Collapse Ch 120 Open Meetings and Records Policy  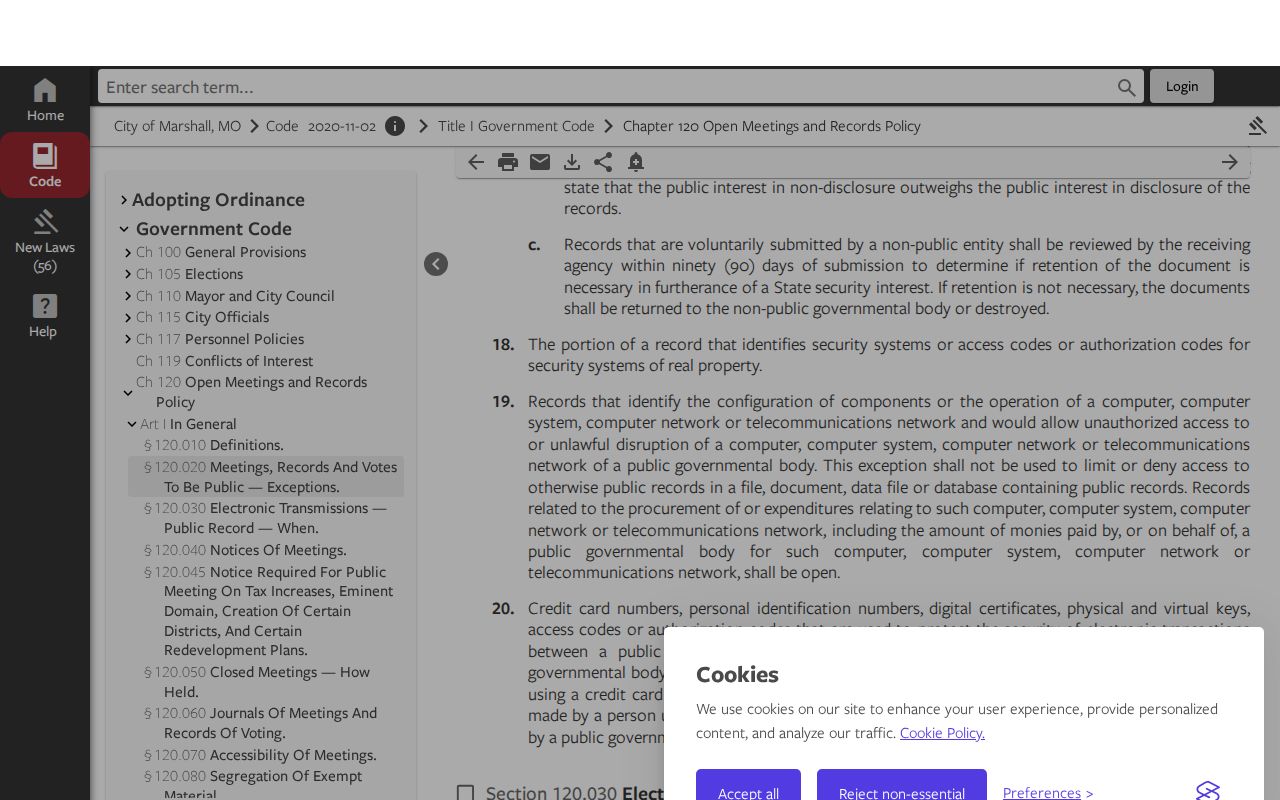pos(128,393)
